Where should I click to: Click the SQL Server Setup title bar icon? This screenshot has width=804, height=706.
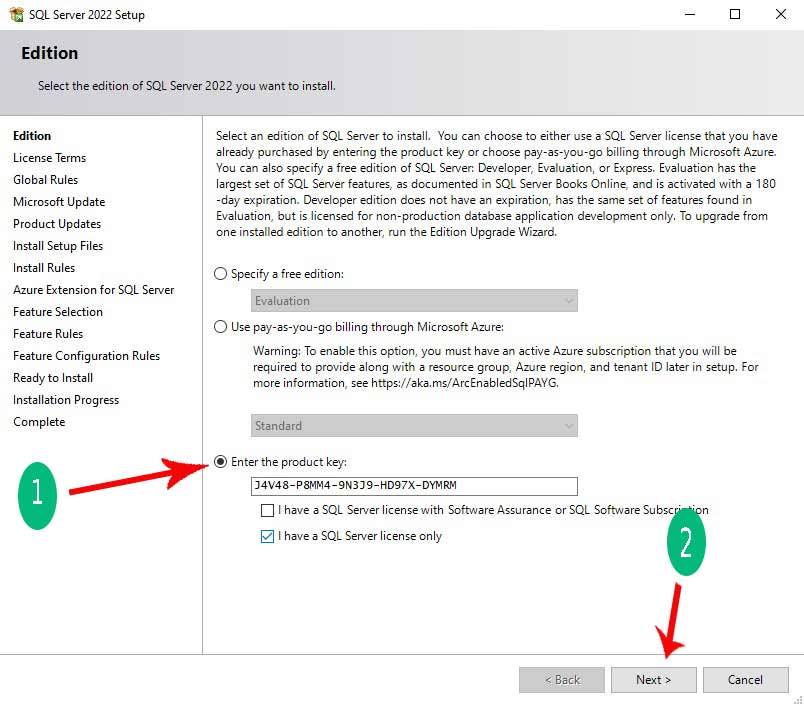(16, 14)
